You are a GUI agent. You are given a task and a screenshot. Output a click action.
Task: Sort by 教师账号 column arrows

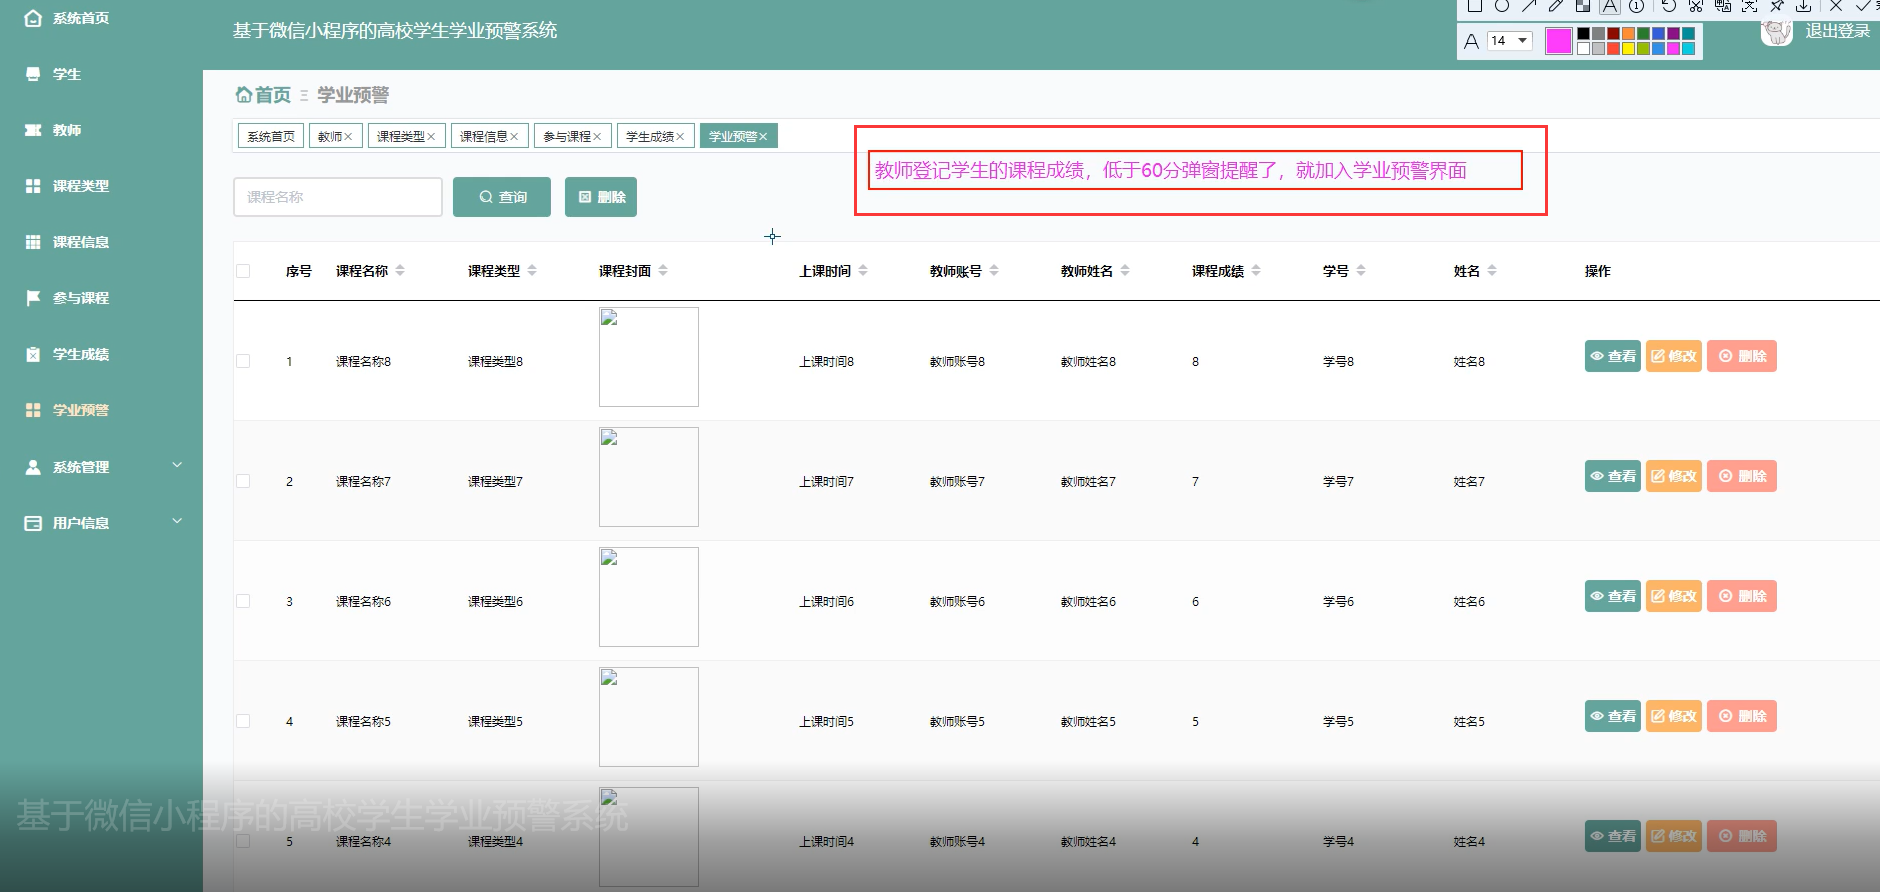[994, 270]
